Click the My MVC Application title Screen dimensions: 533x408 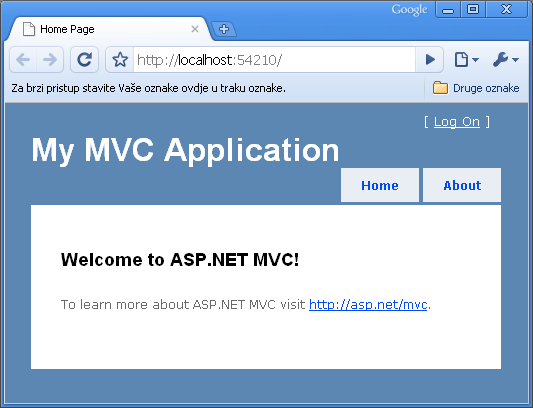tap(185, 150)
